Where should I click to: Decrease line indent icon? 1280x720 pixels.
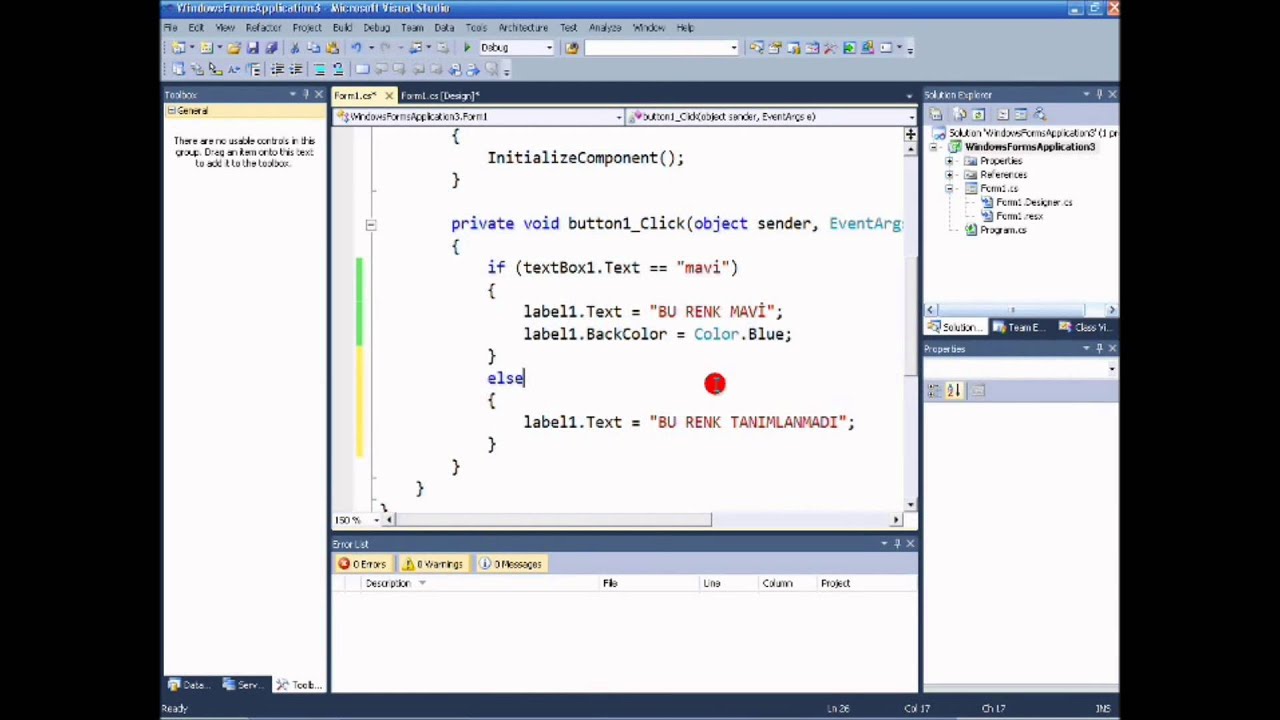[277, 69]
